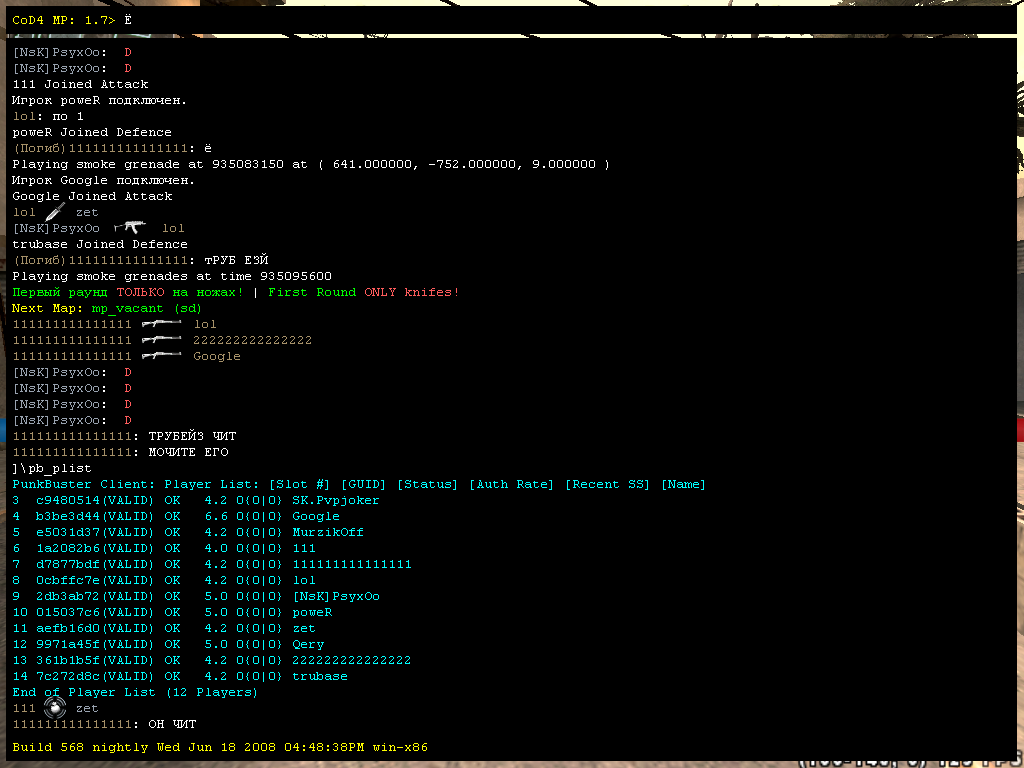
Task: Click the slot 11 player row zet
Action: coord(164,628)
